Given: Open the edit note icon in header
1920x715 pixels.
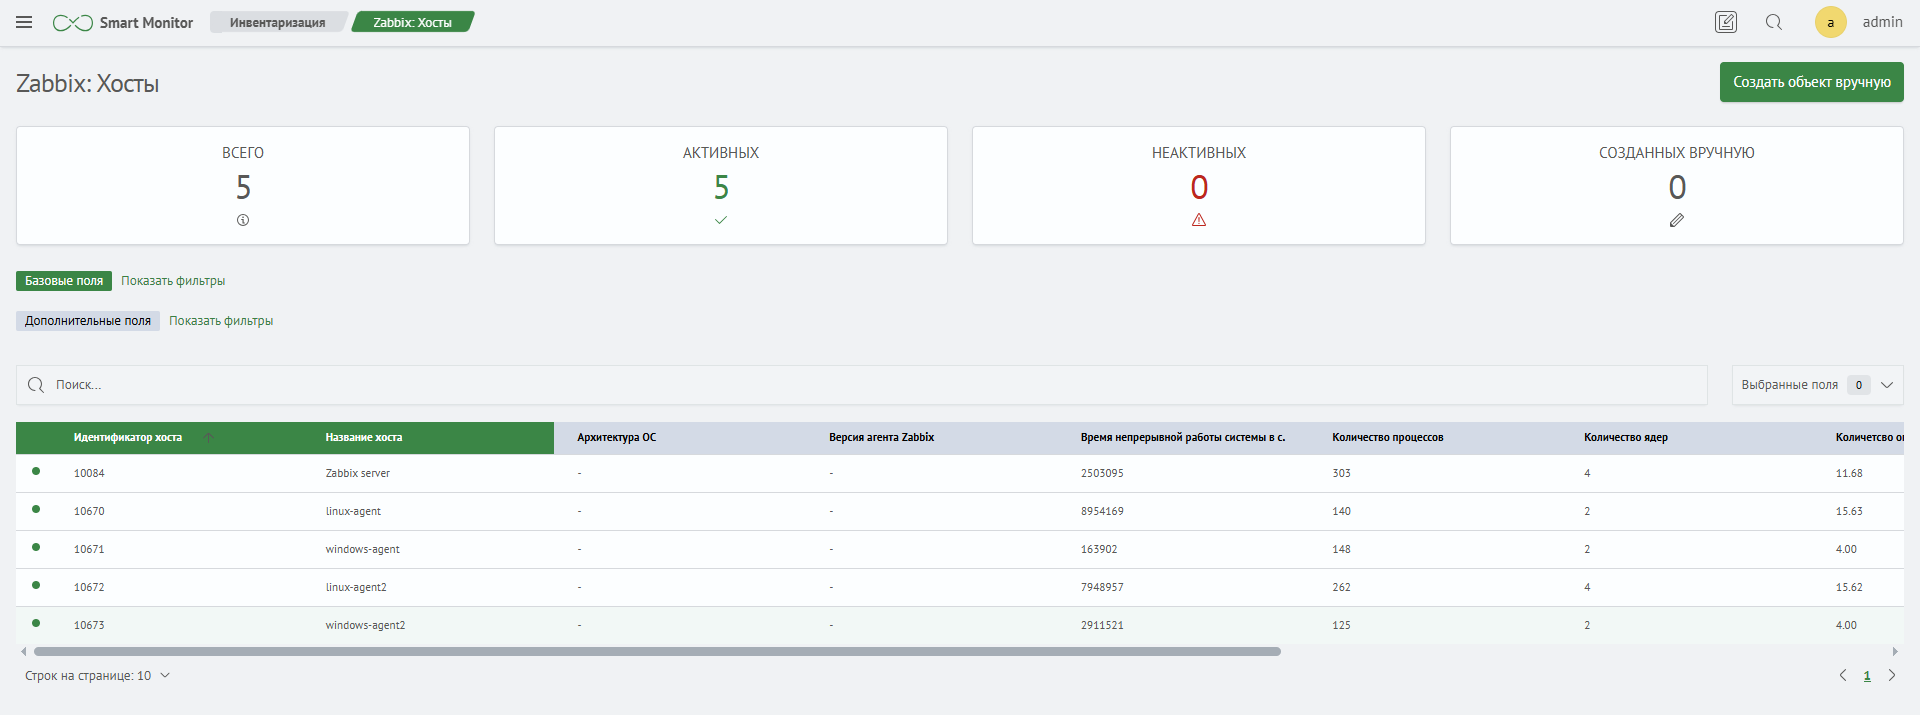Looking at the screenshot, I should pyautogui.click(x=1726, y=22).
